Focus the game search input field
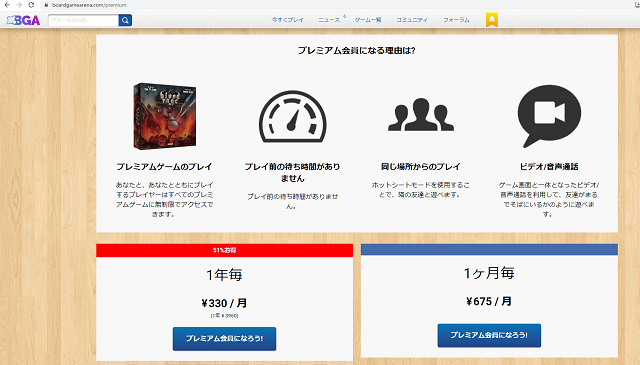This screenshot has width=640, height=365. pyautogui.click(x=83, y=20)
